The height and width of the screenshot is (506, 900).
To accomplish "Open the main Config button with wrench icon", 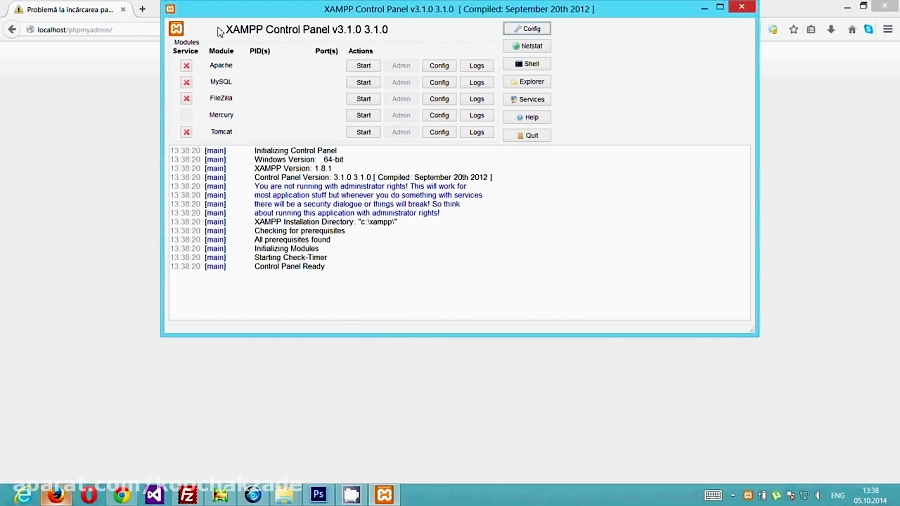I will click(527, 28).
